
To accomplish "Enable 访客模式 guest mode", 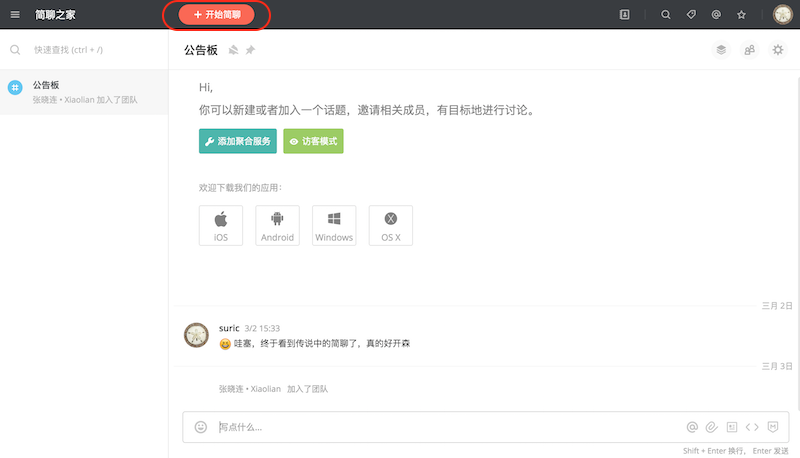I will (313, 142).
